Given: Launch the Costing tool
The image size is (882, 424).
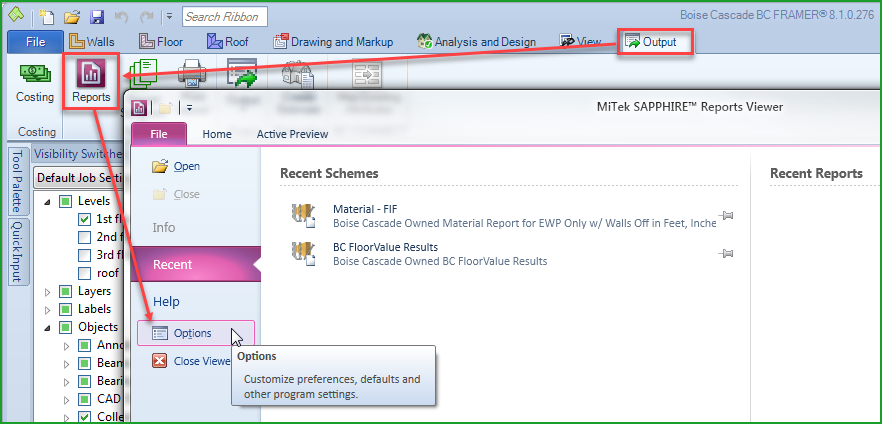Looking at the screenshot, I should click(35, 82).
